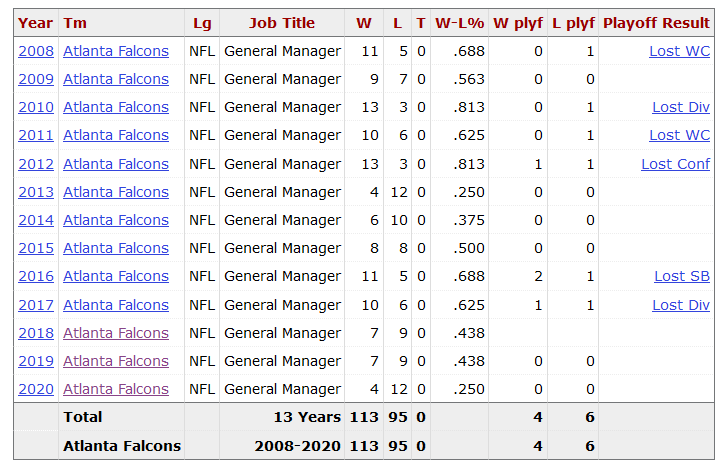
Task: Click the Job Title column header
Action: (x=282, y=23)
